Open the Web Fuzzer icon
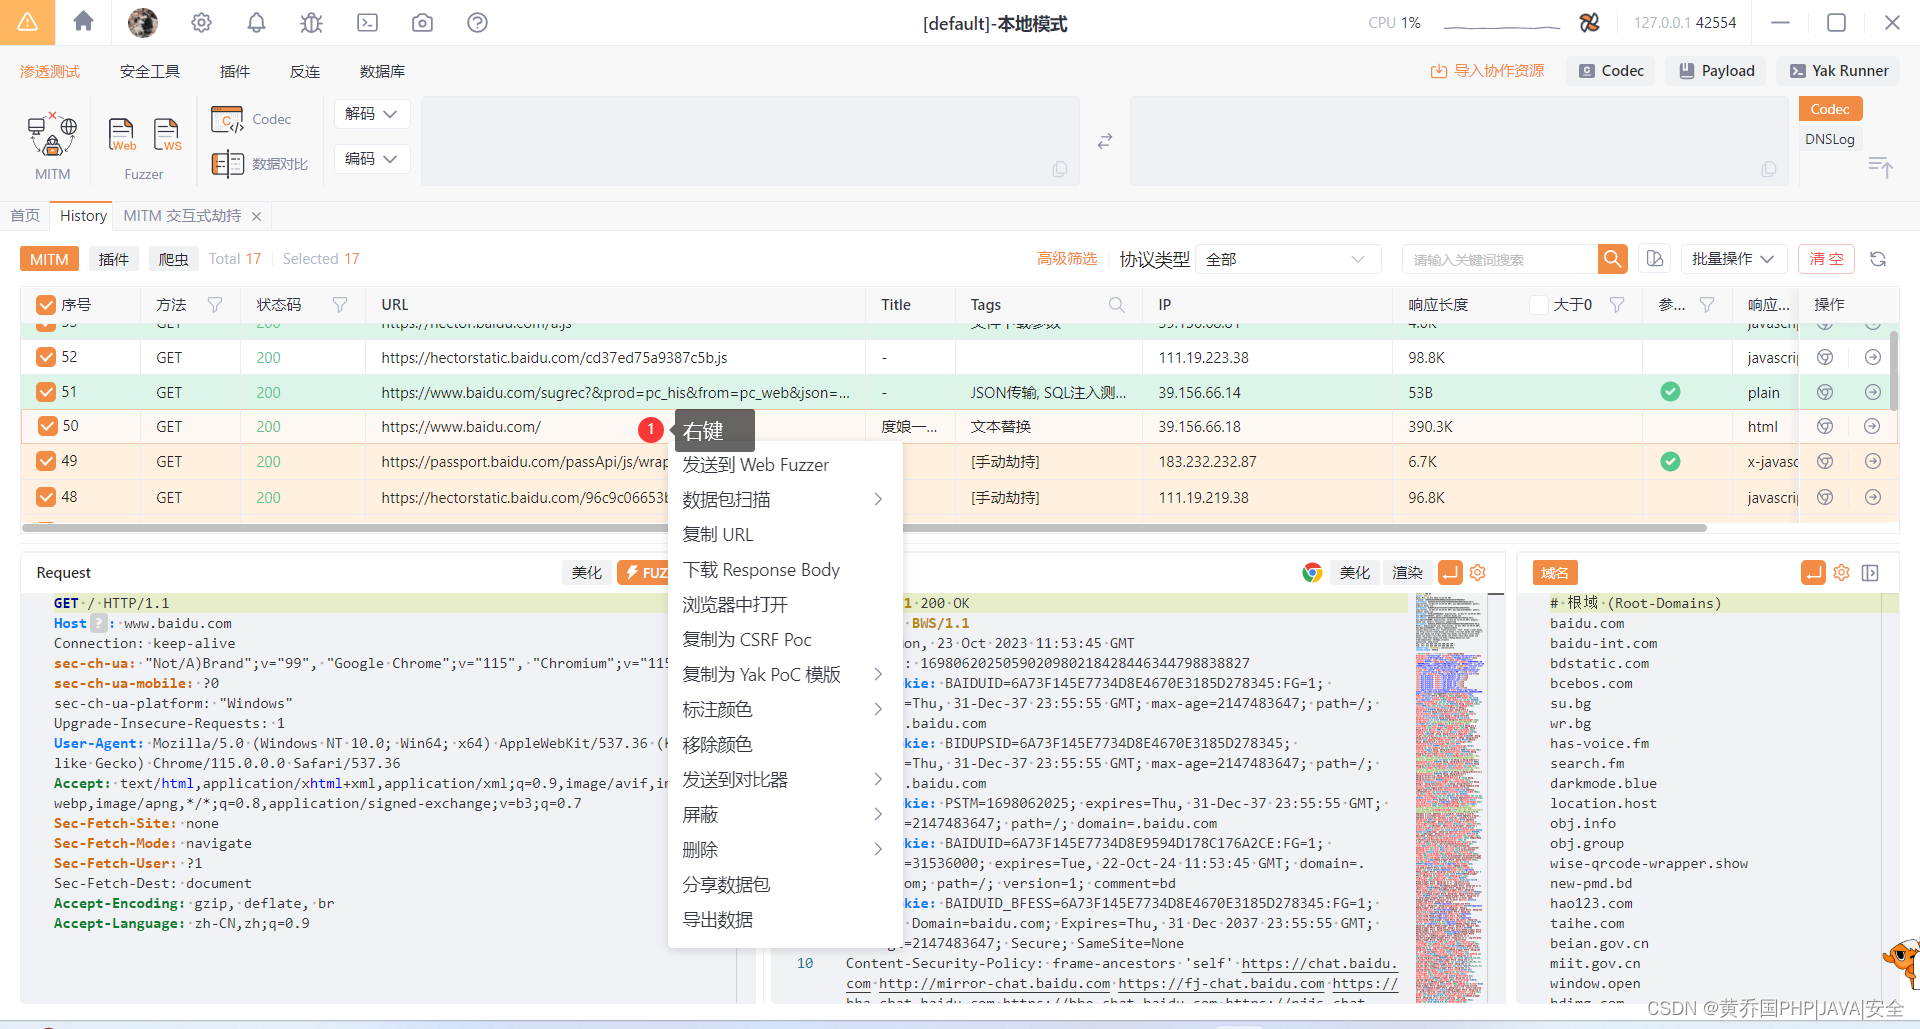The height and width of the screenshot is (1029, 1920). coord(122,135)
